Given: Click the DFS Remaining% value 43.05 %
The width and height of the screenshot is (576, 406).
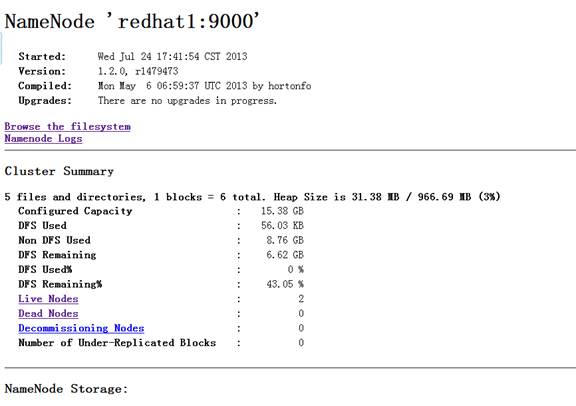Looking at the screenshot, I should tap(285, 284).
